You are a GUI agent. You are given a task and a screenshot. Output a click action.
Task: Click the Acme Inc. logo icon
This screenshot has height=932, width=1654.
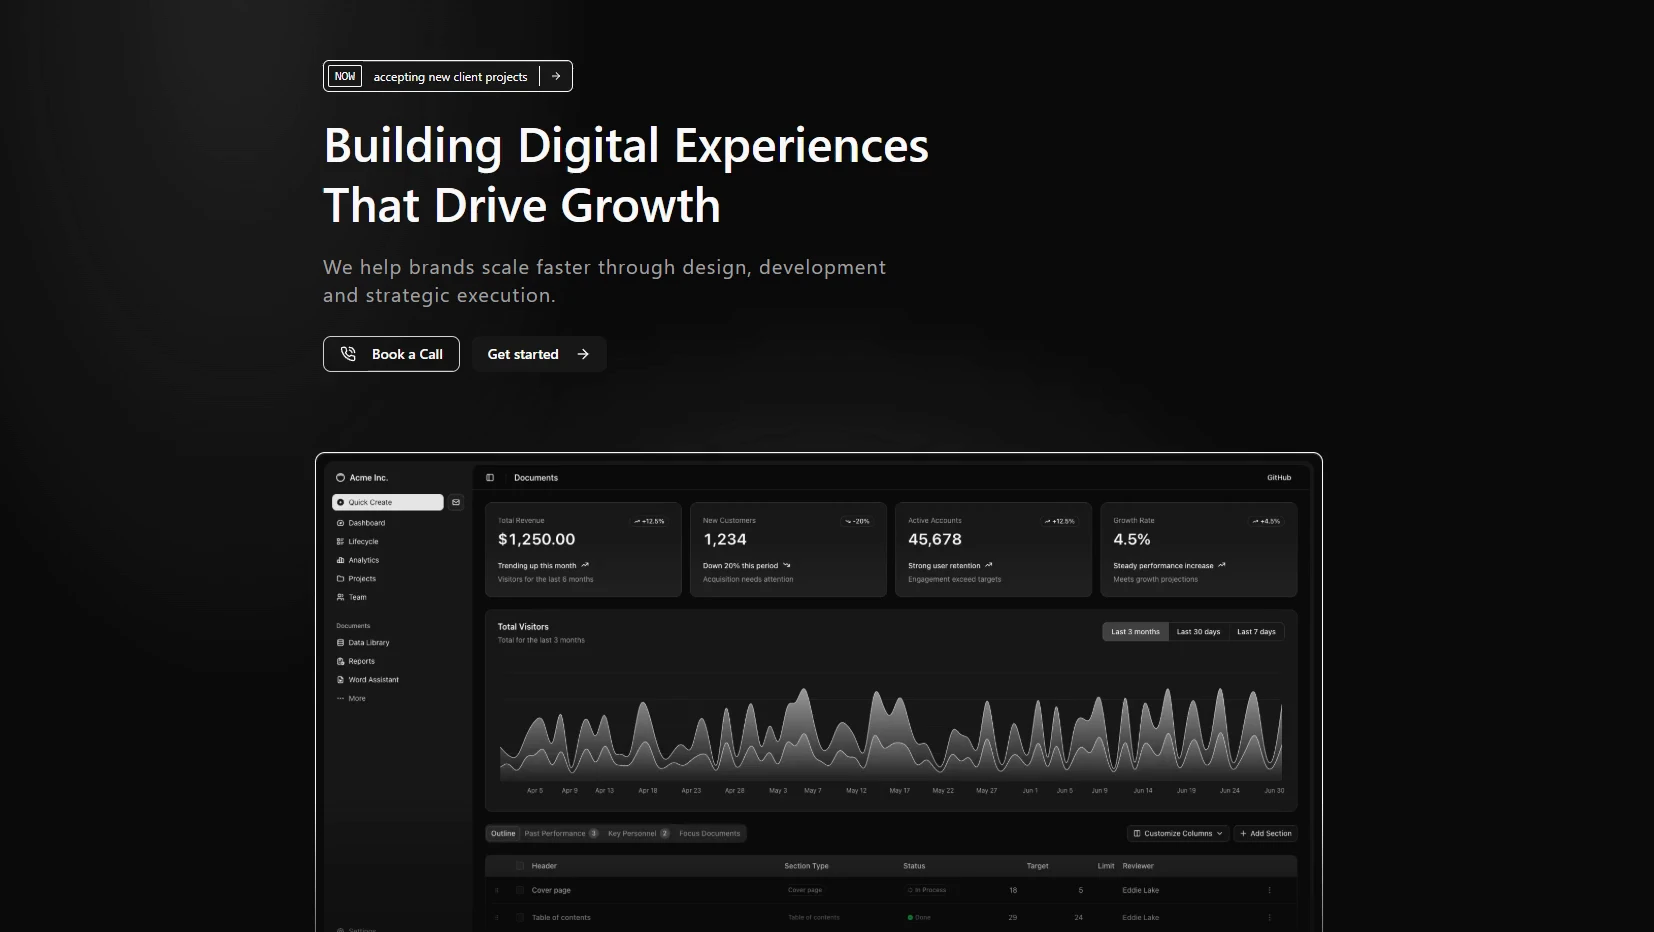tap(340, 478)
